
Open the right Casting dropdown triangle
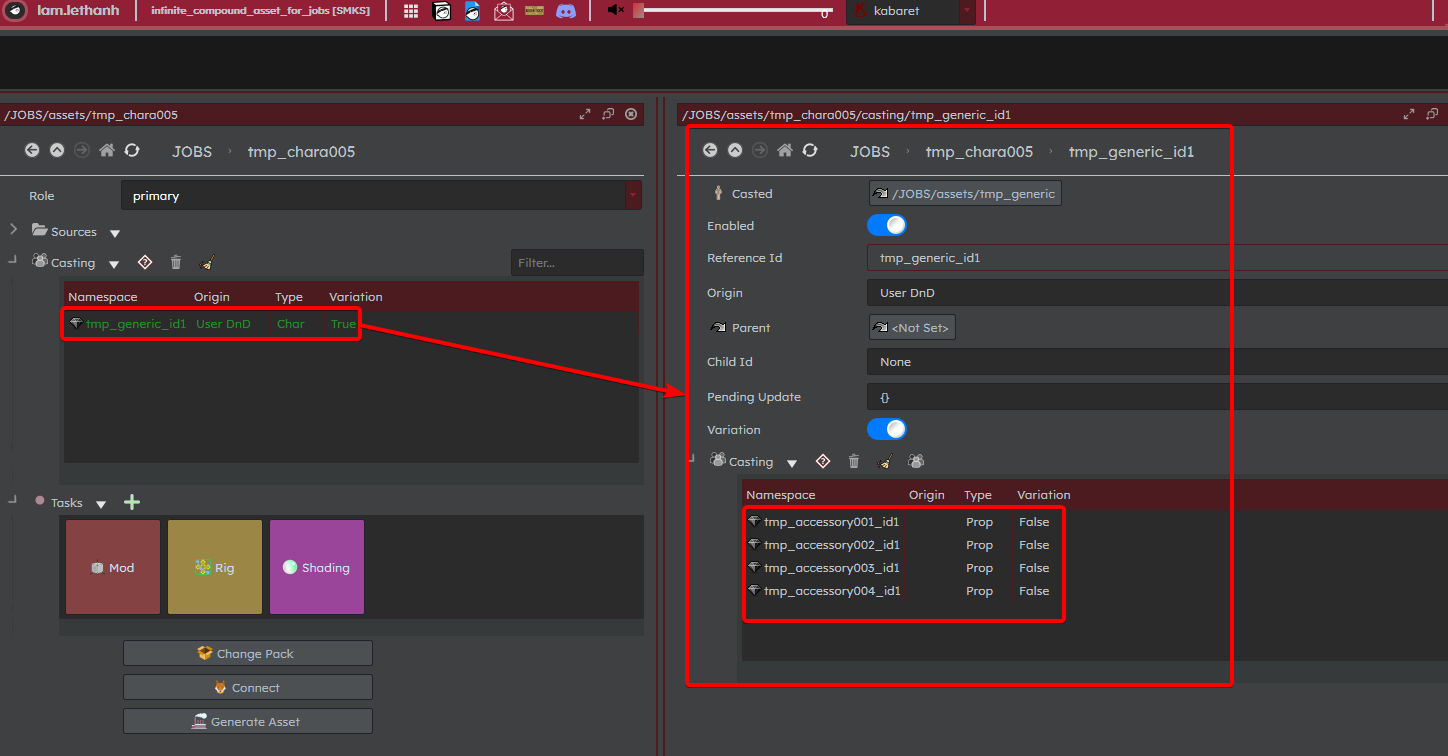[792, 463]
